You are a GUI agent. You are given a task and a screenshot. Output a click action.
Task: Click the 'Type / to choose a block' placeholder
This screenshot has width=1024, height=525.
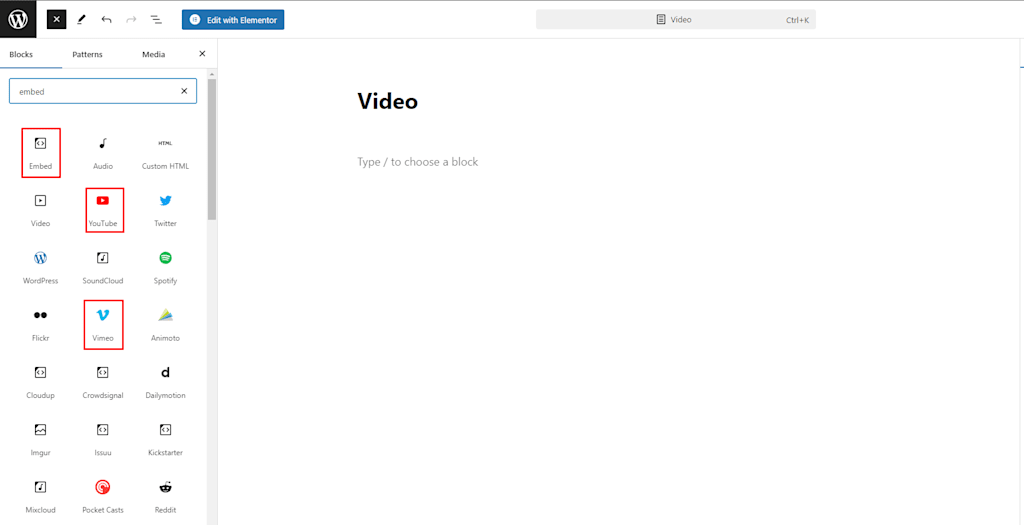(x=418, y=161)
